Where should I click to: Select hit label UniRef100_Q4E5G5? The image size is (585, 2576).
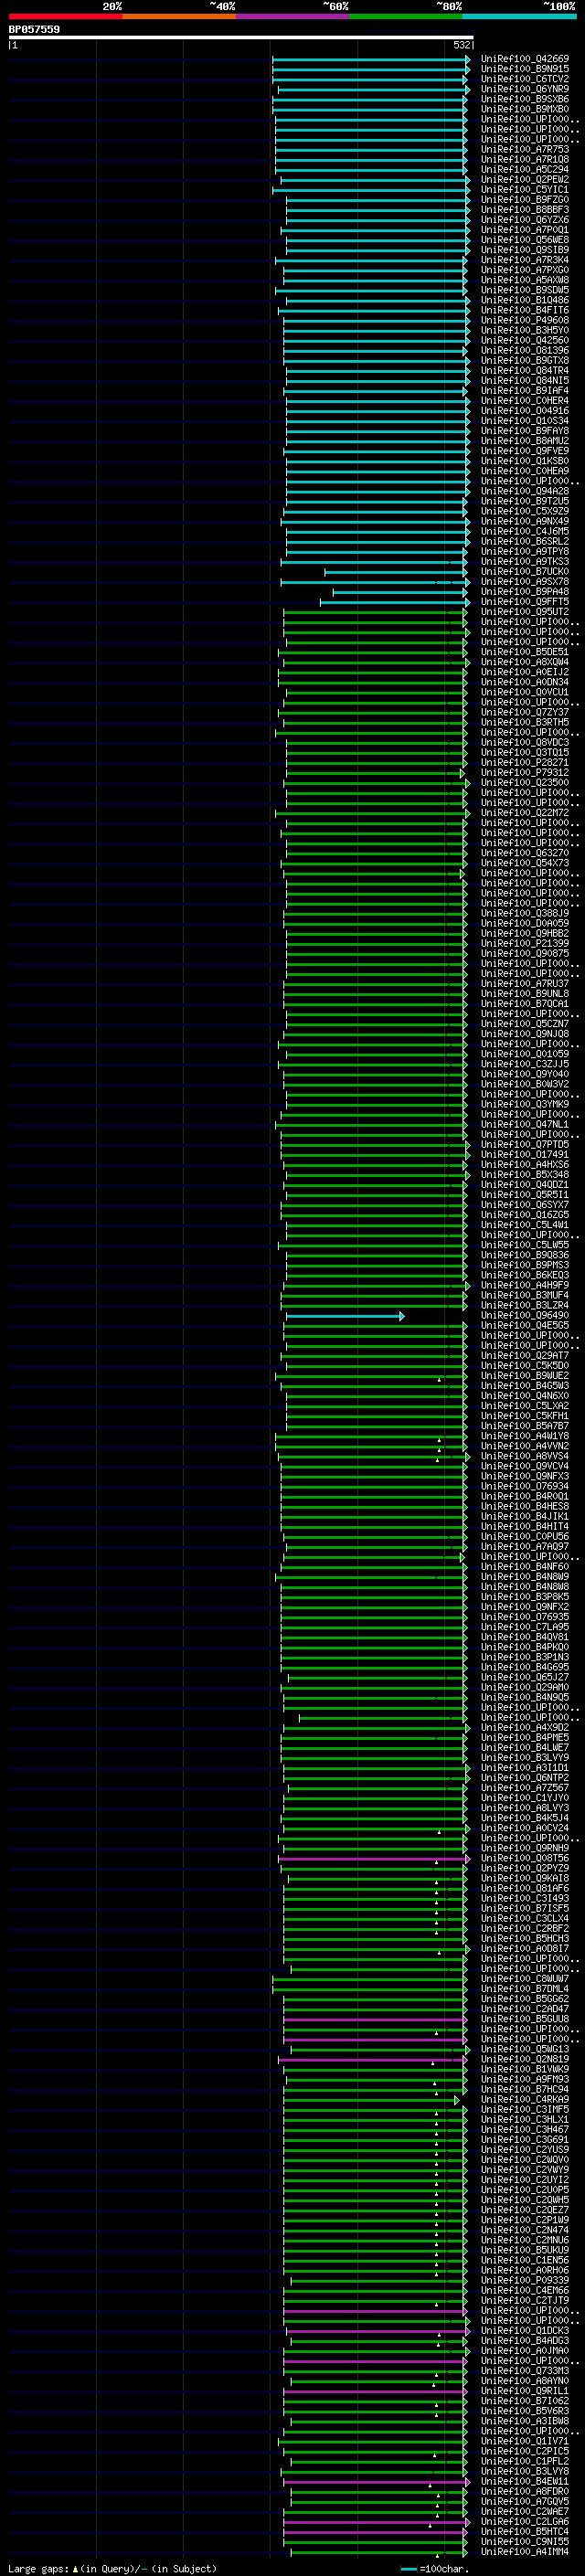pyautogui.click(x=524, y=1326)
